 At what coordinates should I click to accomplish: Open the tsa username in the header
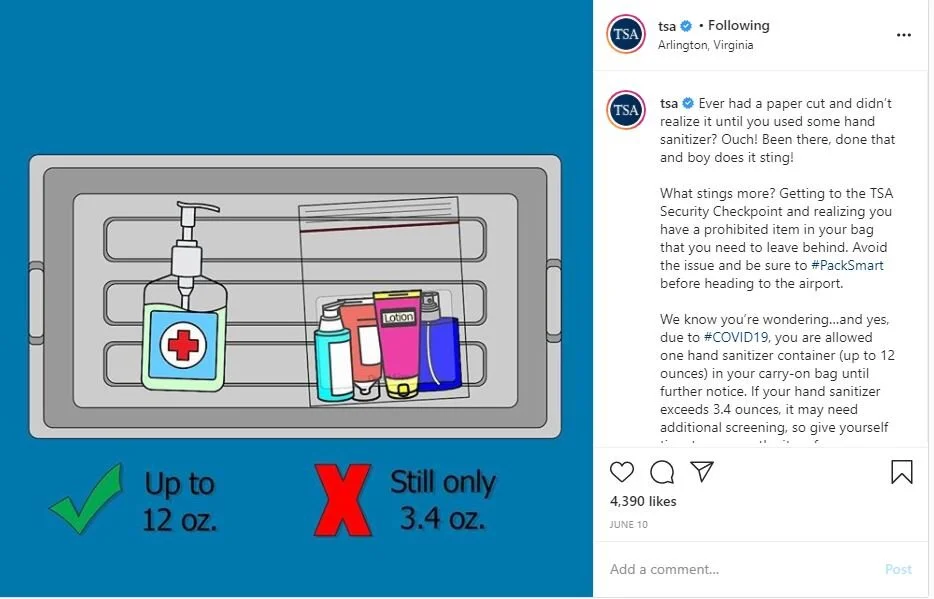pos(667,26)
